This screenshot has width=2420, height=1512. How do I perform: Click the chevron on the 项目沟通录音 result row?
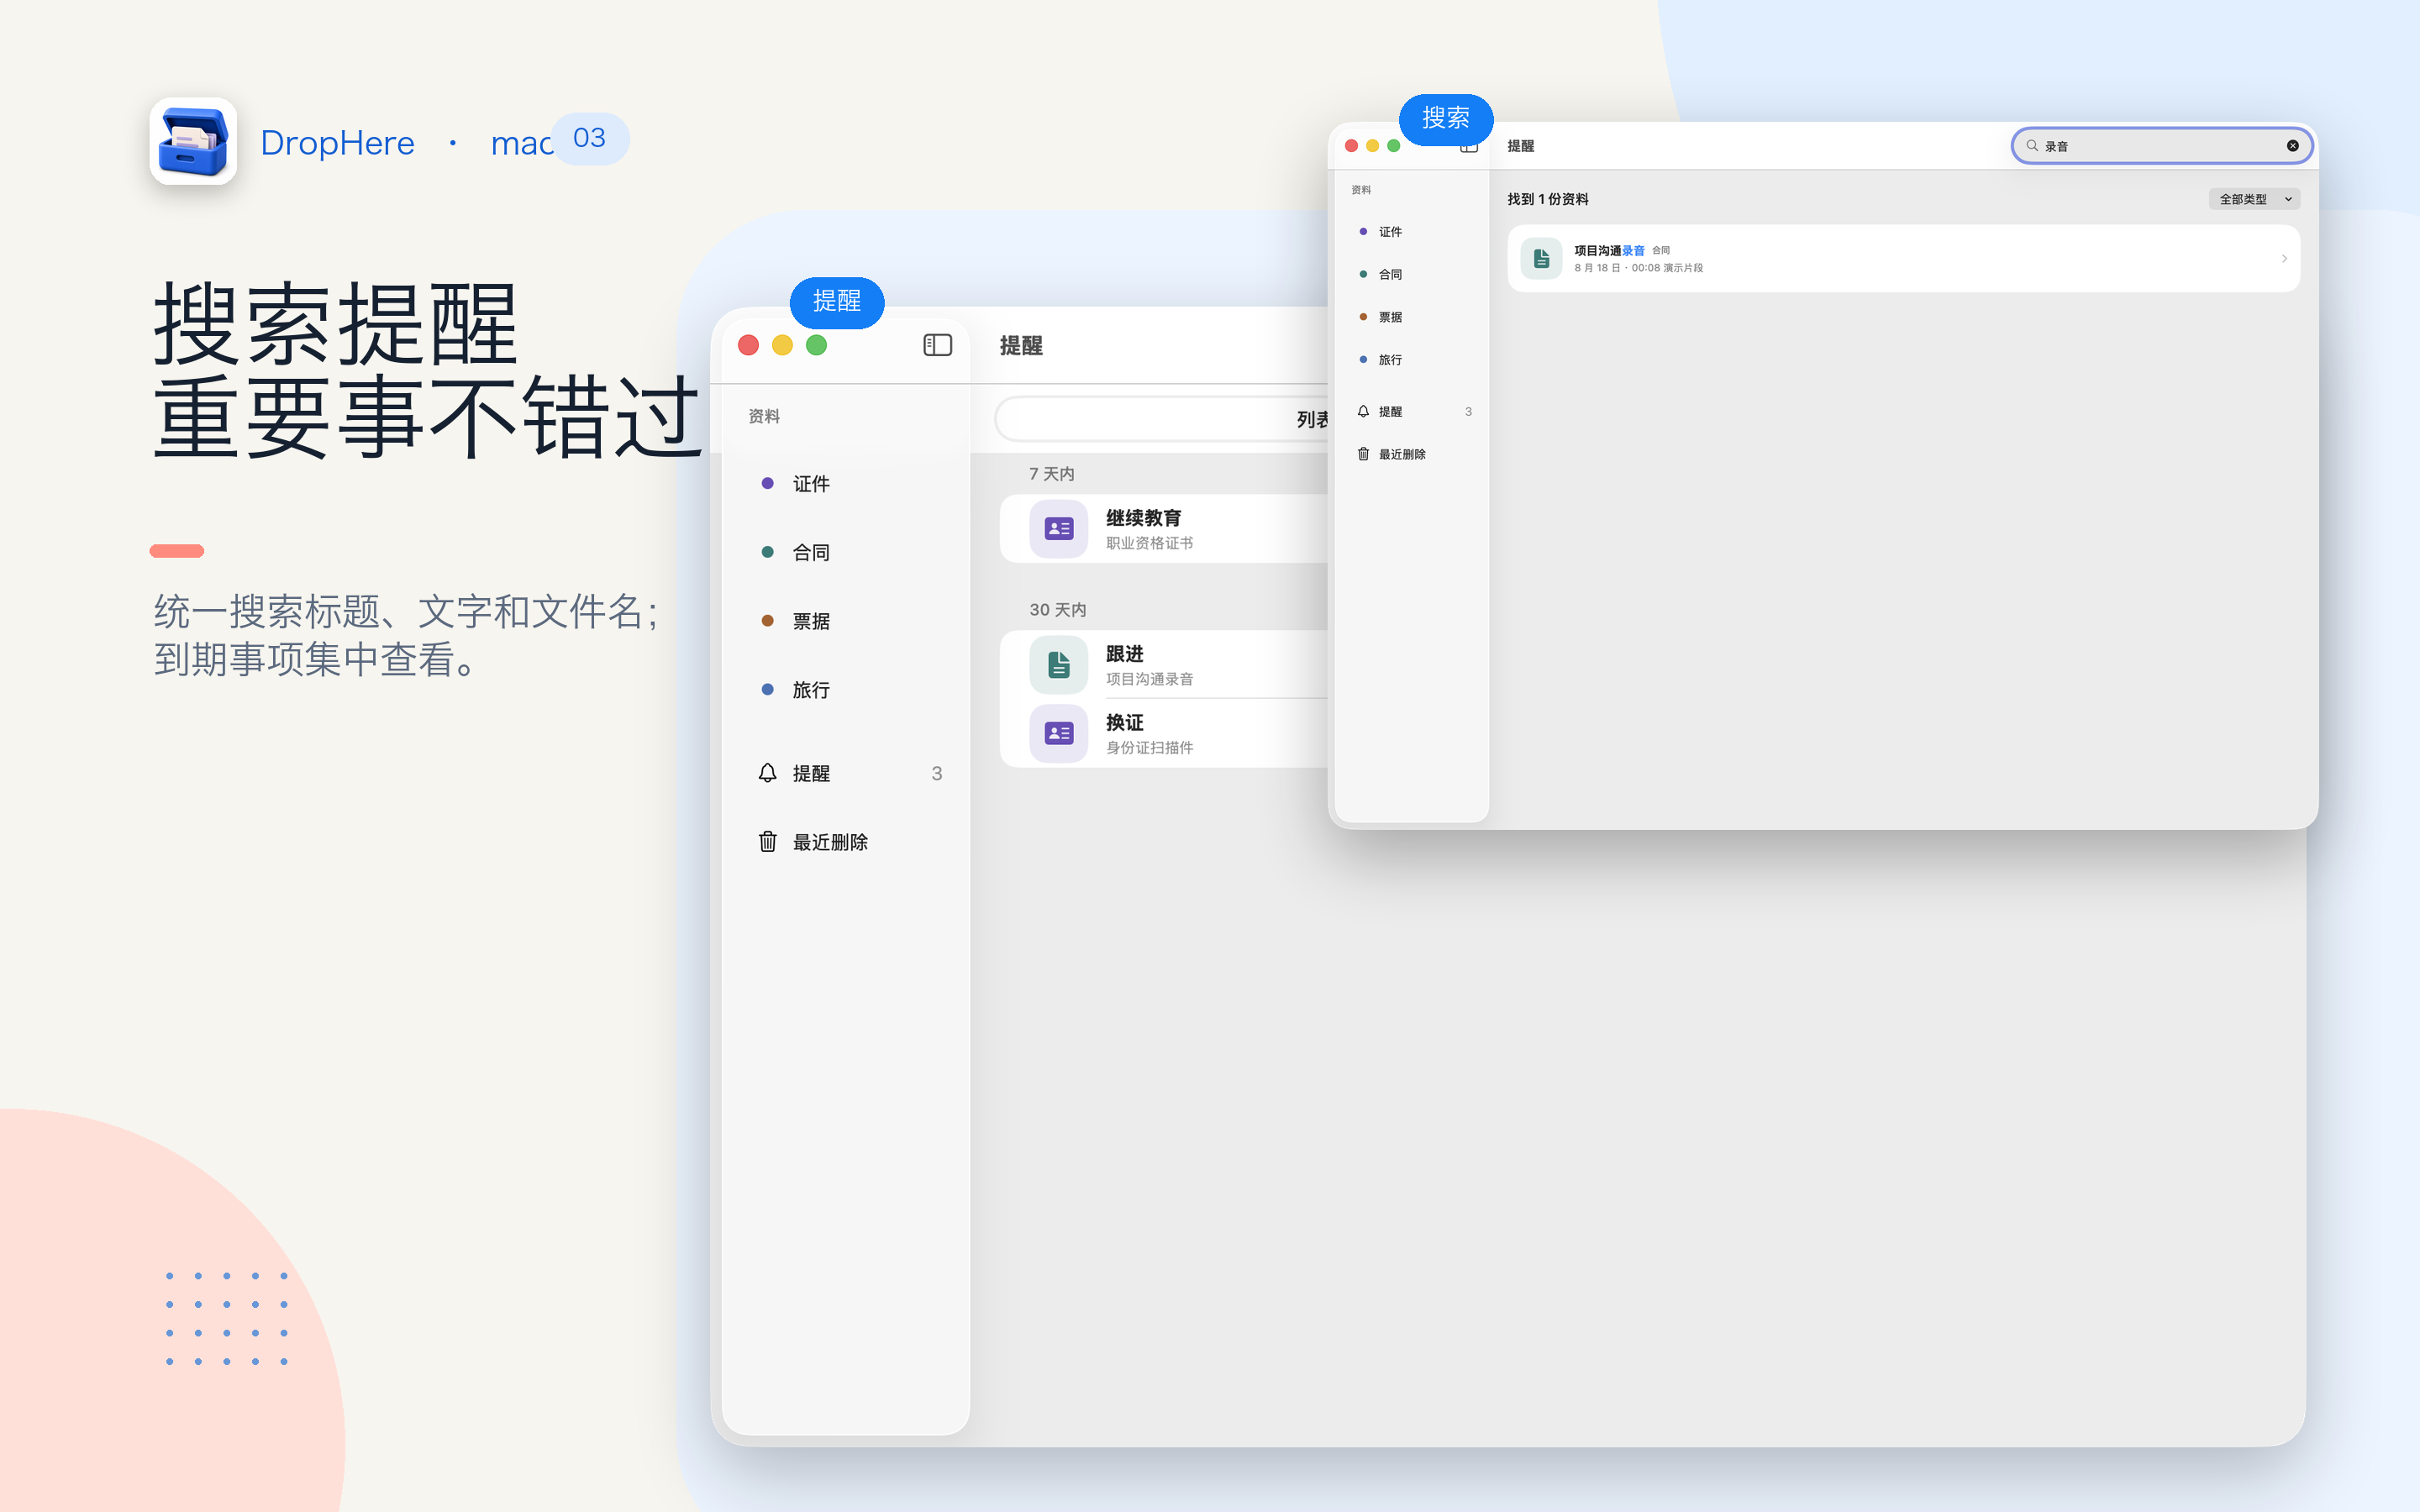coord(2284,258)
